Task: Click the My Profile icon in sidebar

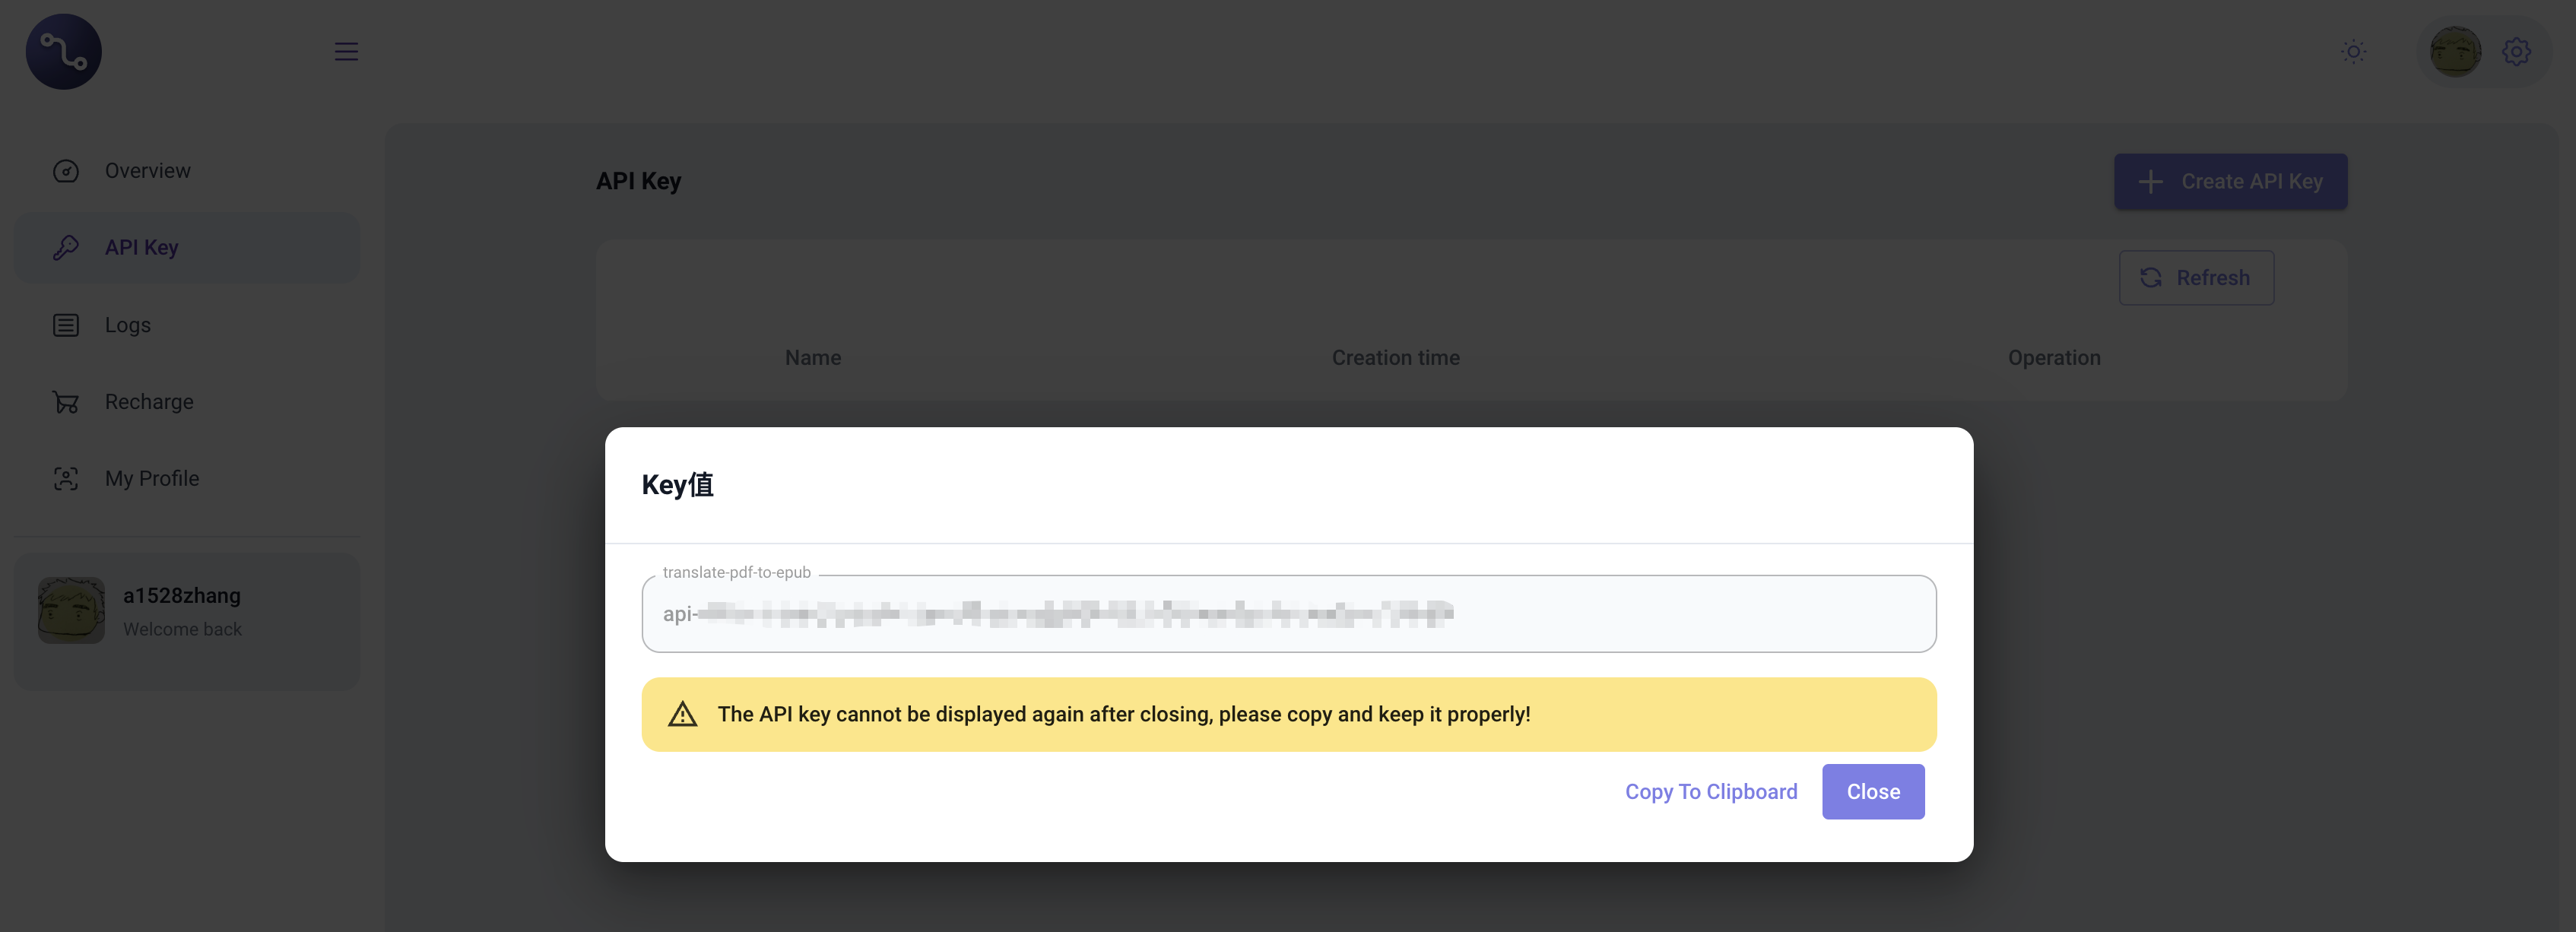Action: pos(66,479)
